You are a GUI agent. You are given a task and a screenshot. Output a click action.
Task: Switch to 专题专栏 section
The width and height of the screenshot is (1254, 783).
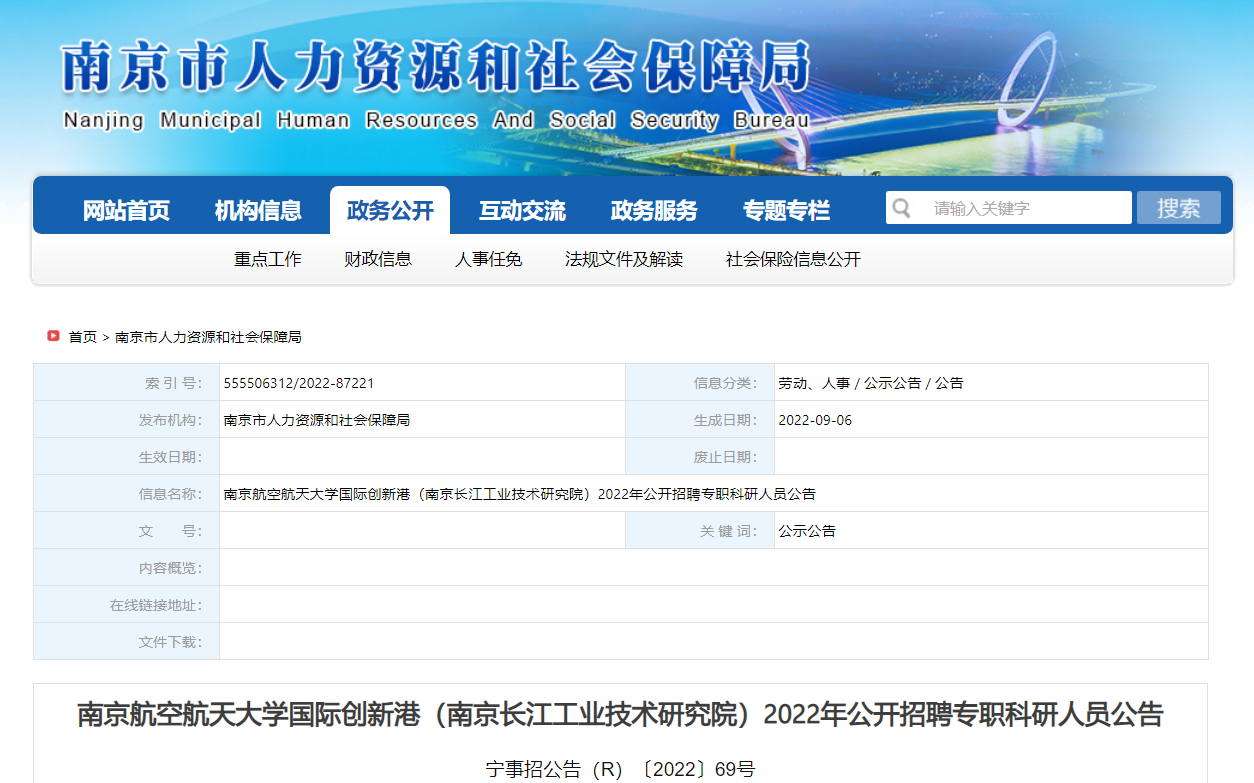coord(786,211)
